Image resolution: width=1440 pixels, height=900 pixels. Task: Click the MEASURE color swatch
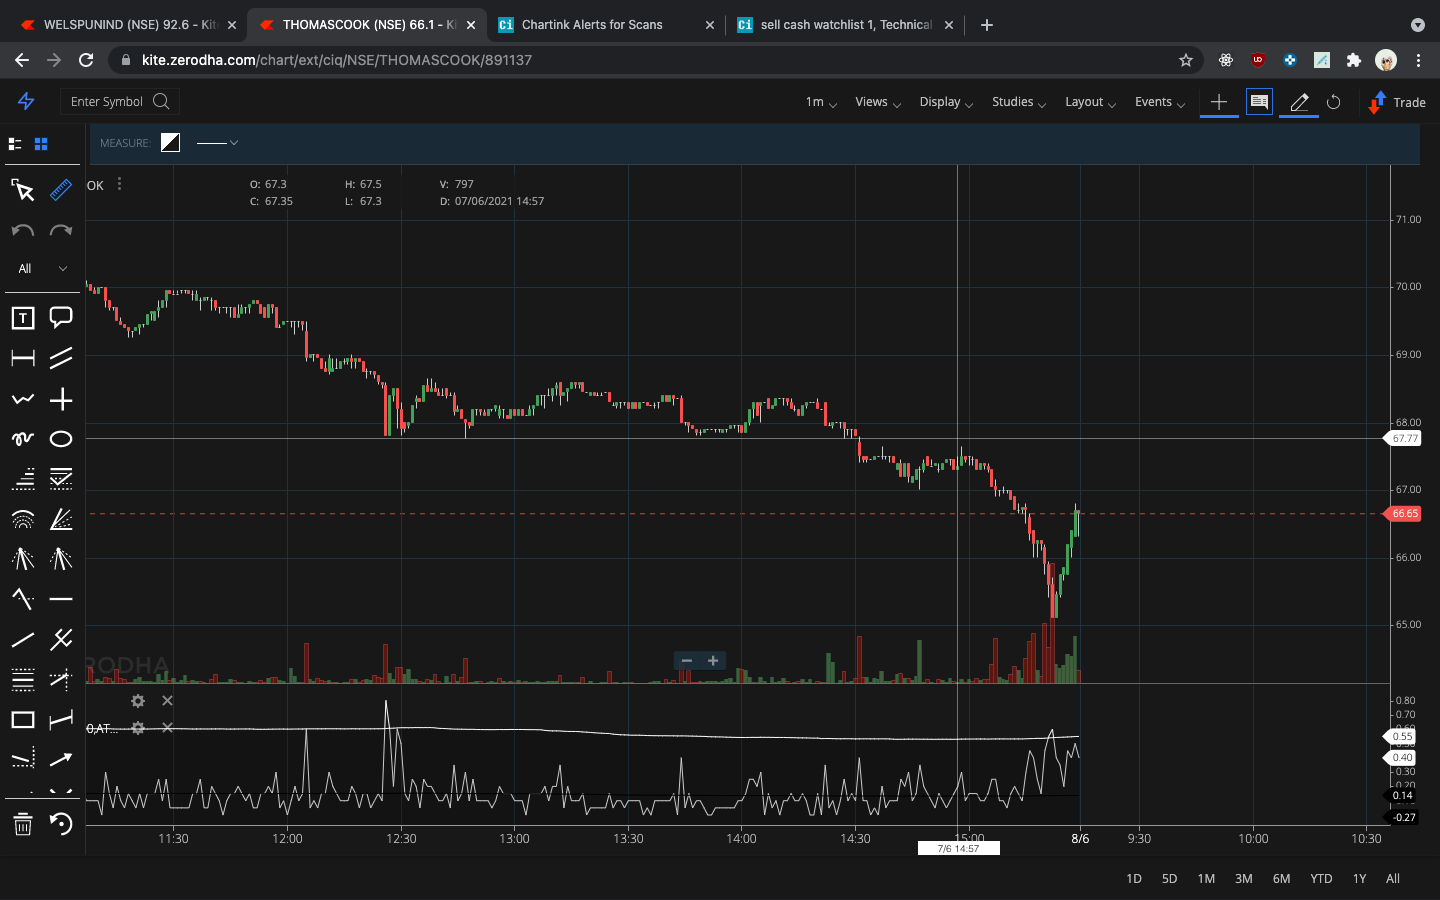(170, 142)
